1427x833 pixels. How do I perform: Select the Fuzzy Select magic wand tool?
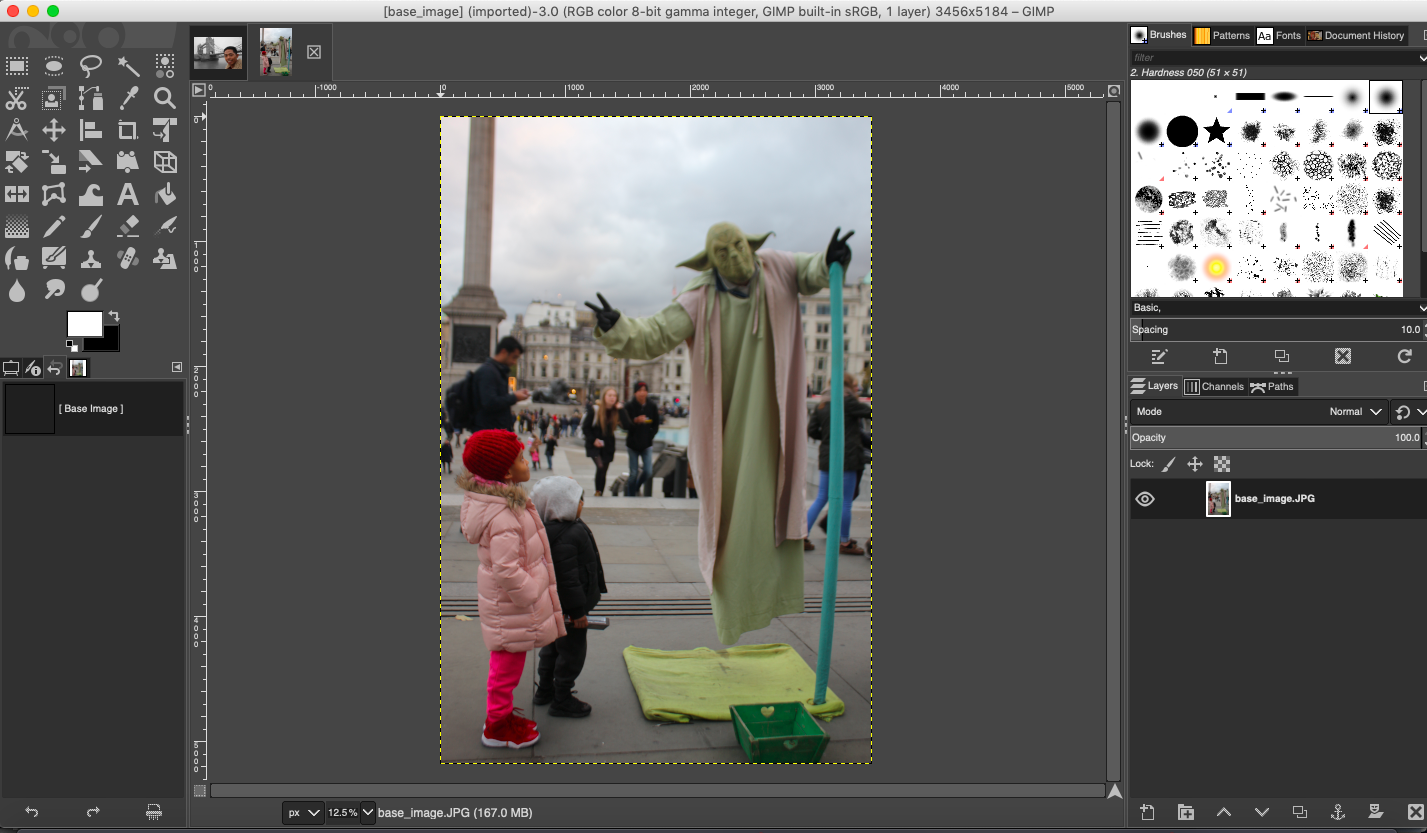click(128, 67)
